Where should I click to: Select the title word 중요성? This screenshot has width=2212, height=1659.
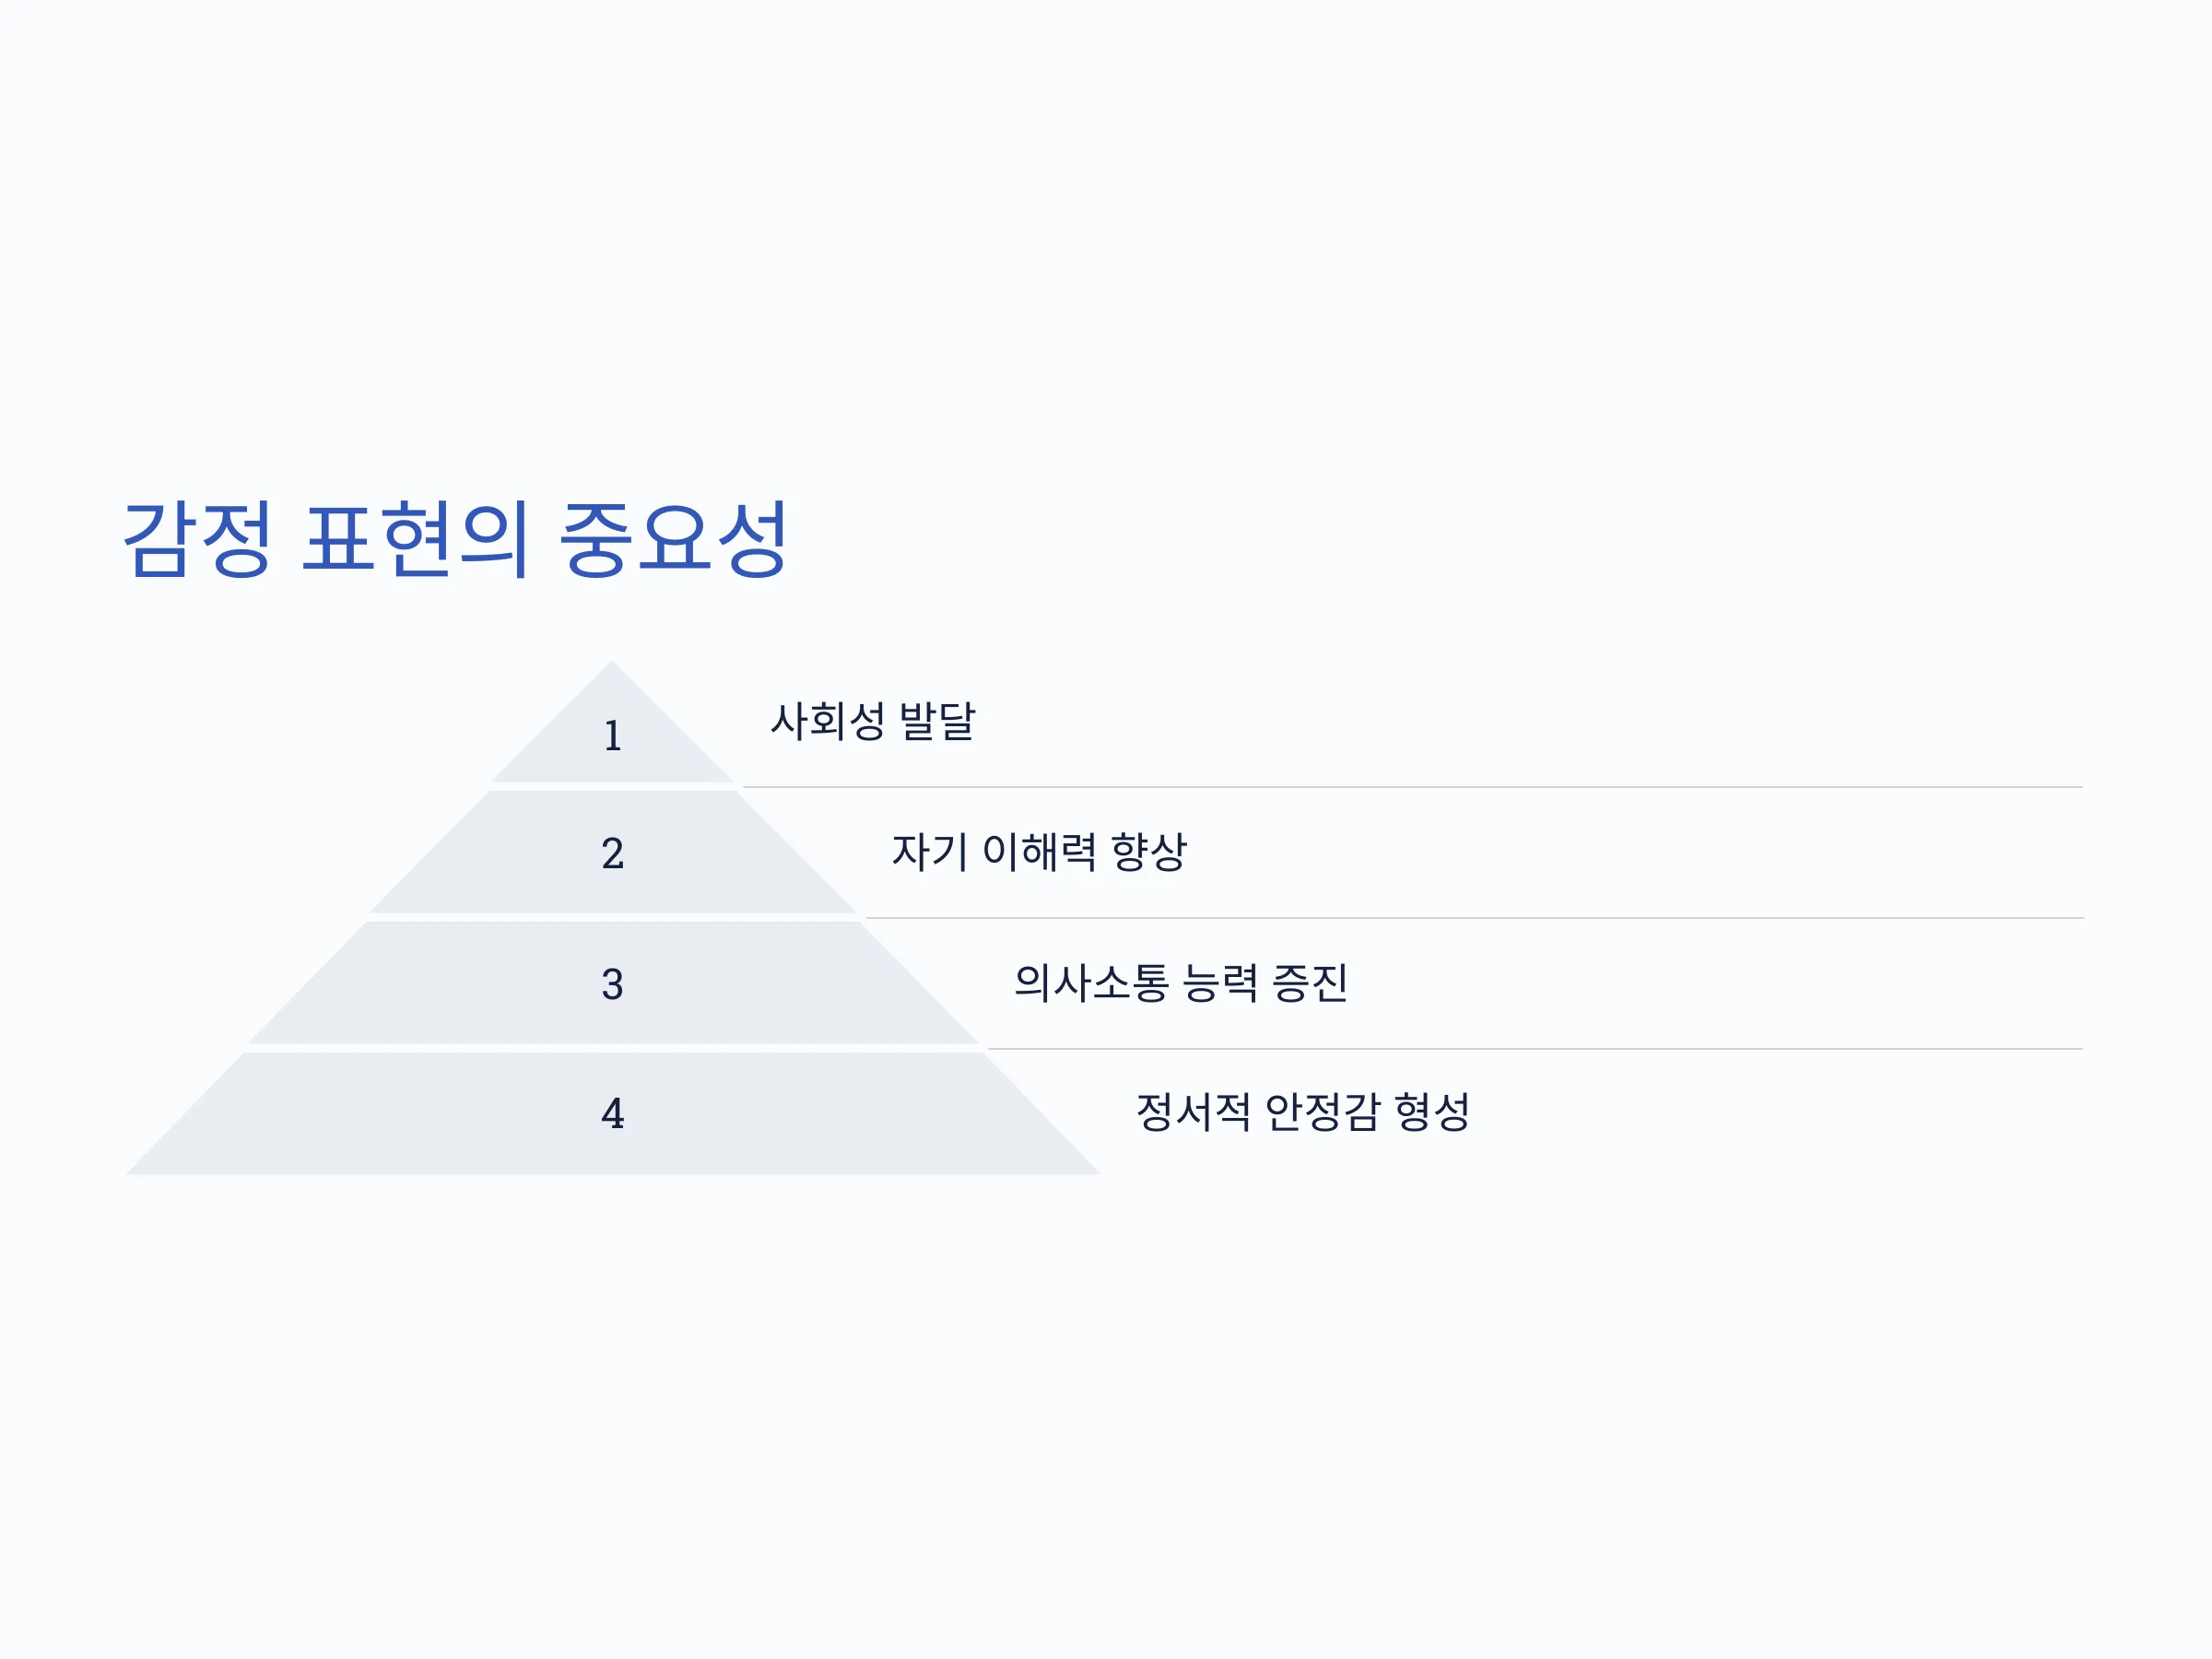coord(674,539)
